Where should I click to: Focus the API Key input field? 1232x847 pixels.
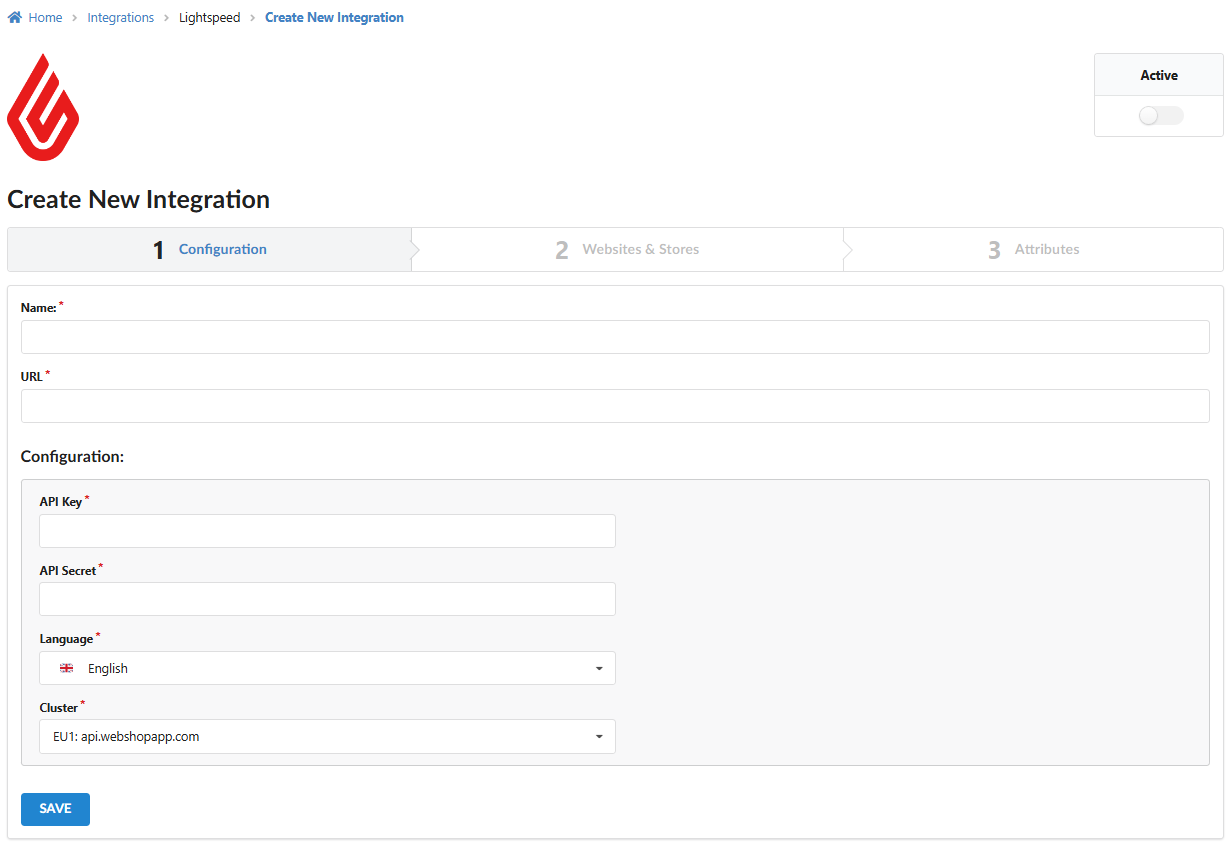click(327, 531)
